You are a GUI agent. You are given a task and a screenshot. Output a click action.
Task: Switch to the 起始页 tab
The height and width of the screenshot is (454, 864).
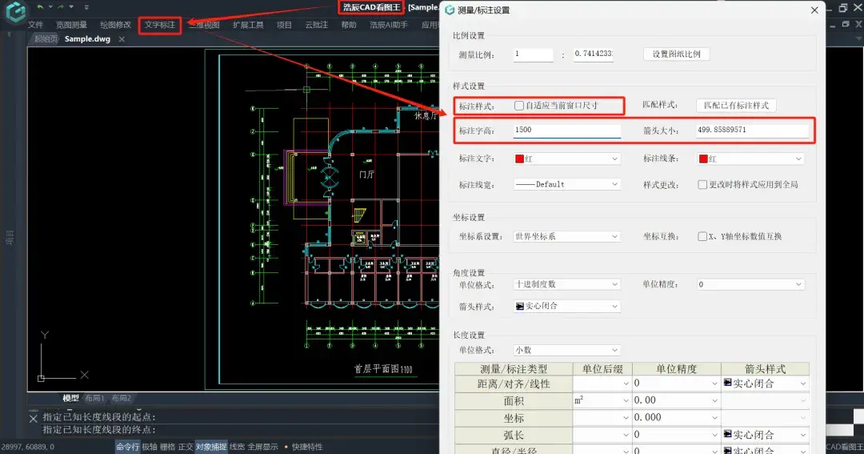(45, 39)
